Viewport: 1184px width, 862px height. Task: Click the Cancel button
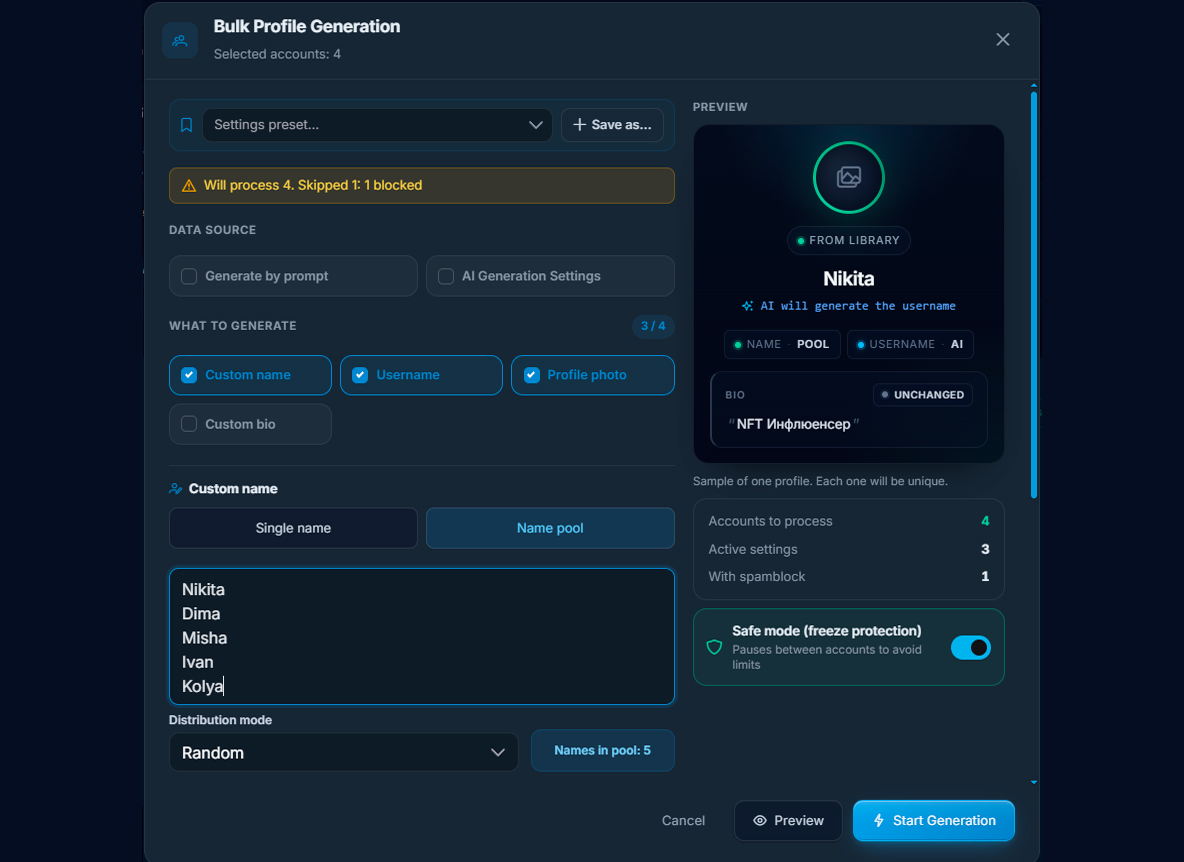point(683,820)
